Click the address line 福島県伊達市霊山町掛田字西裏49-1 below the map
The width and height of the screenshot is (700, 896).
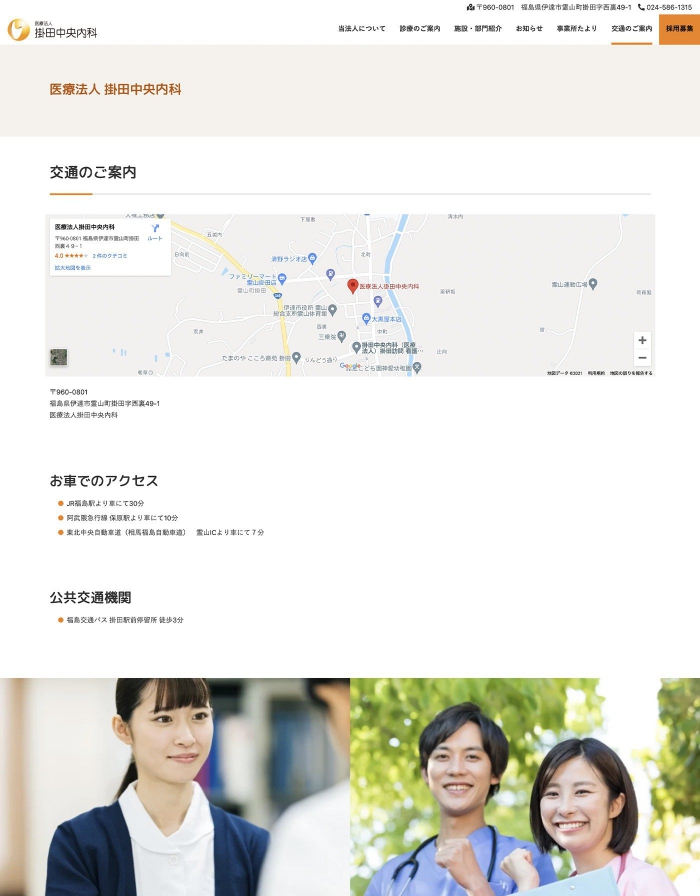tap(105, 403)
